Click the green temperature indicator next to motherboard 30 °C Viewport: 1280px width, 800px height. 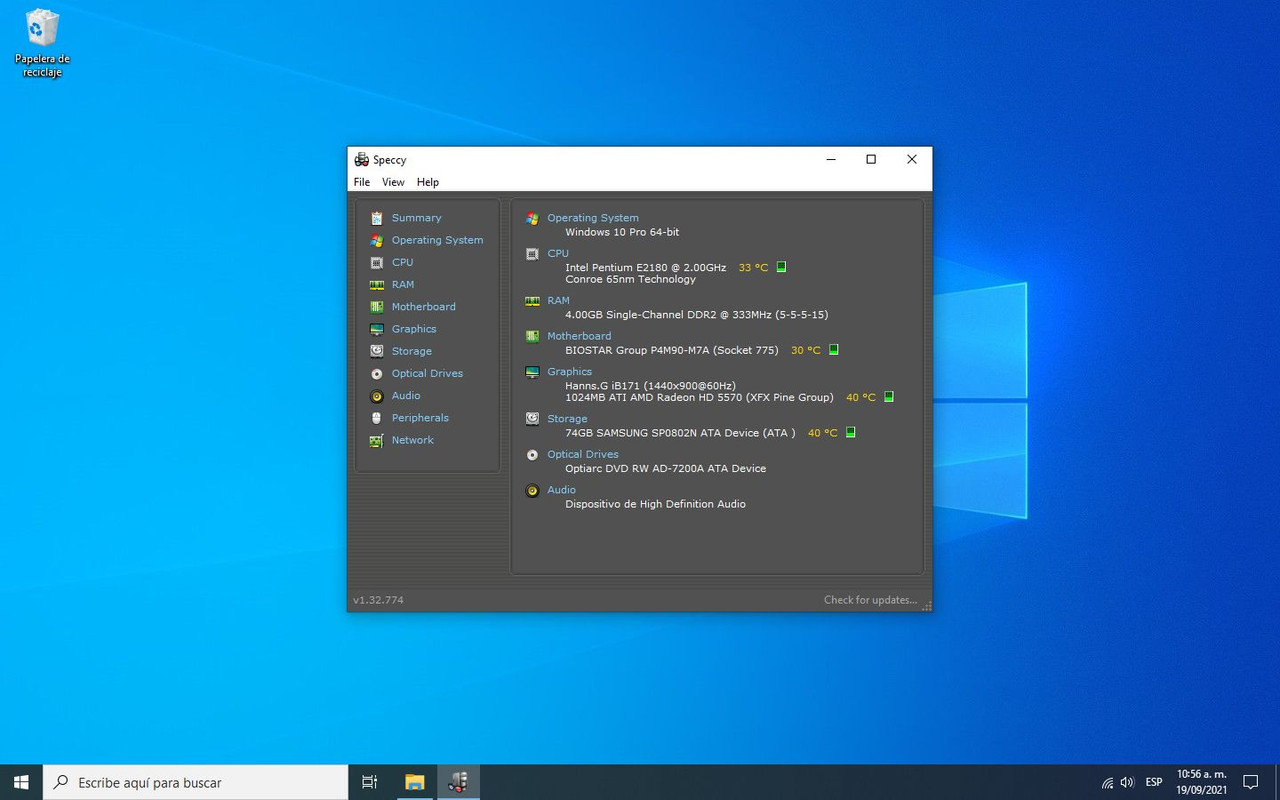[833, 350]
